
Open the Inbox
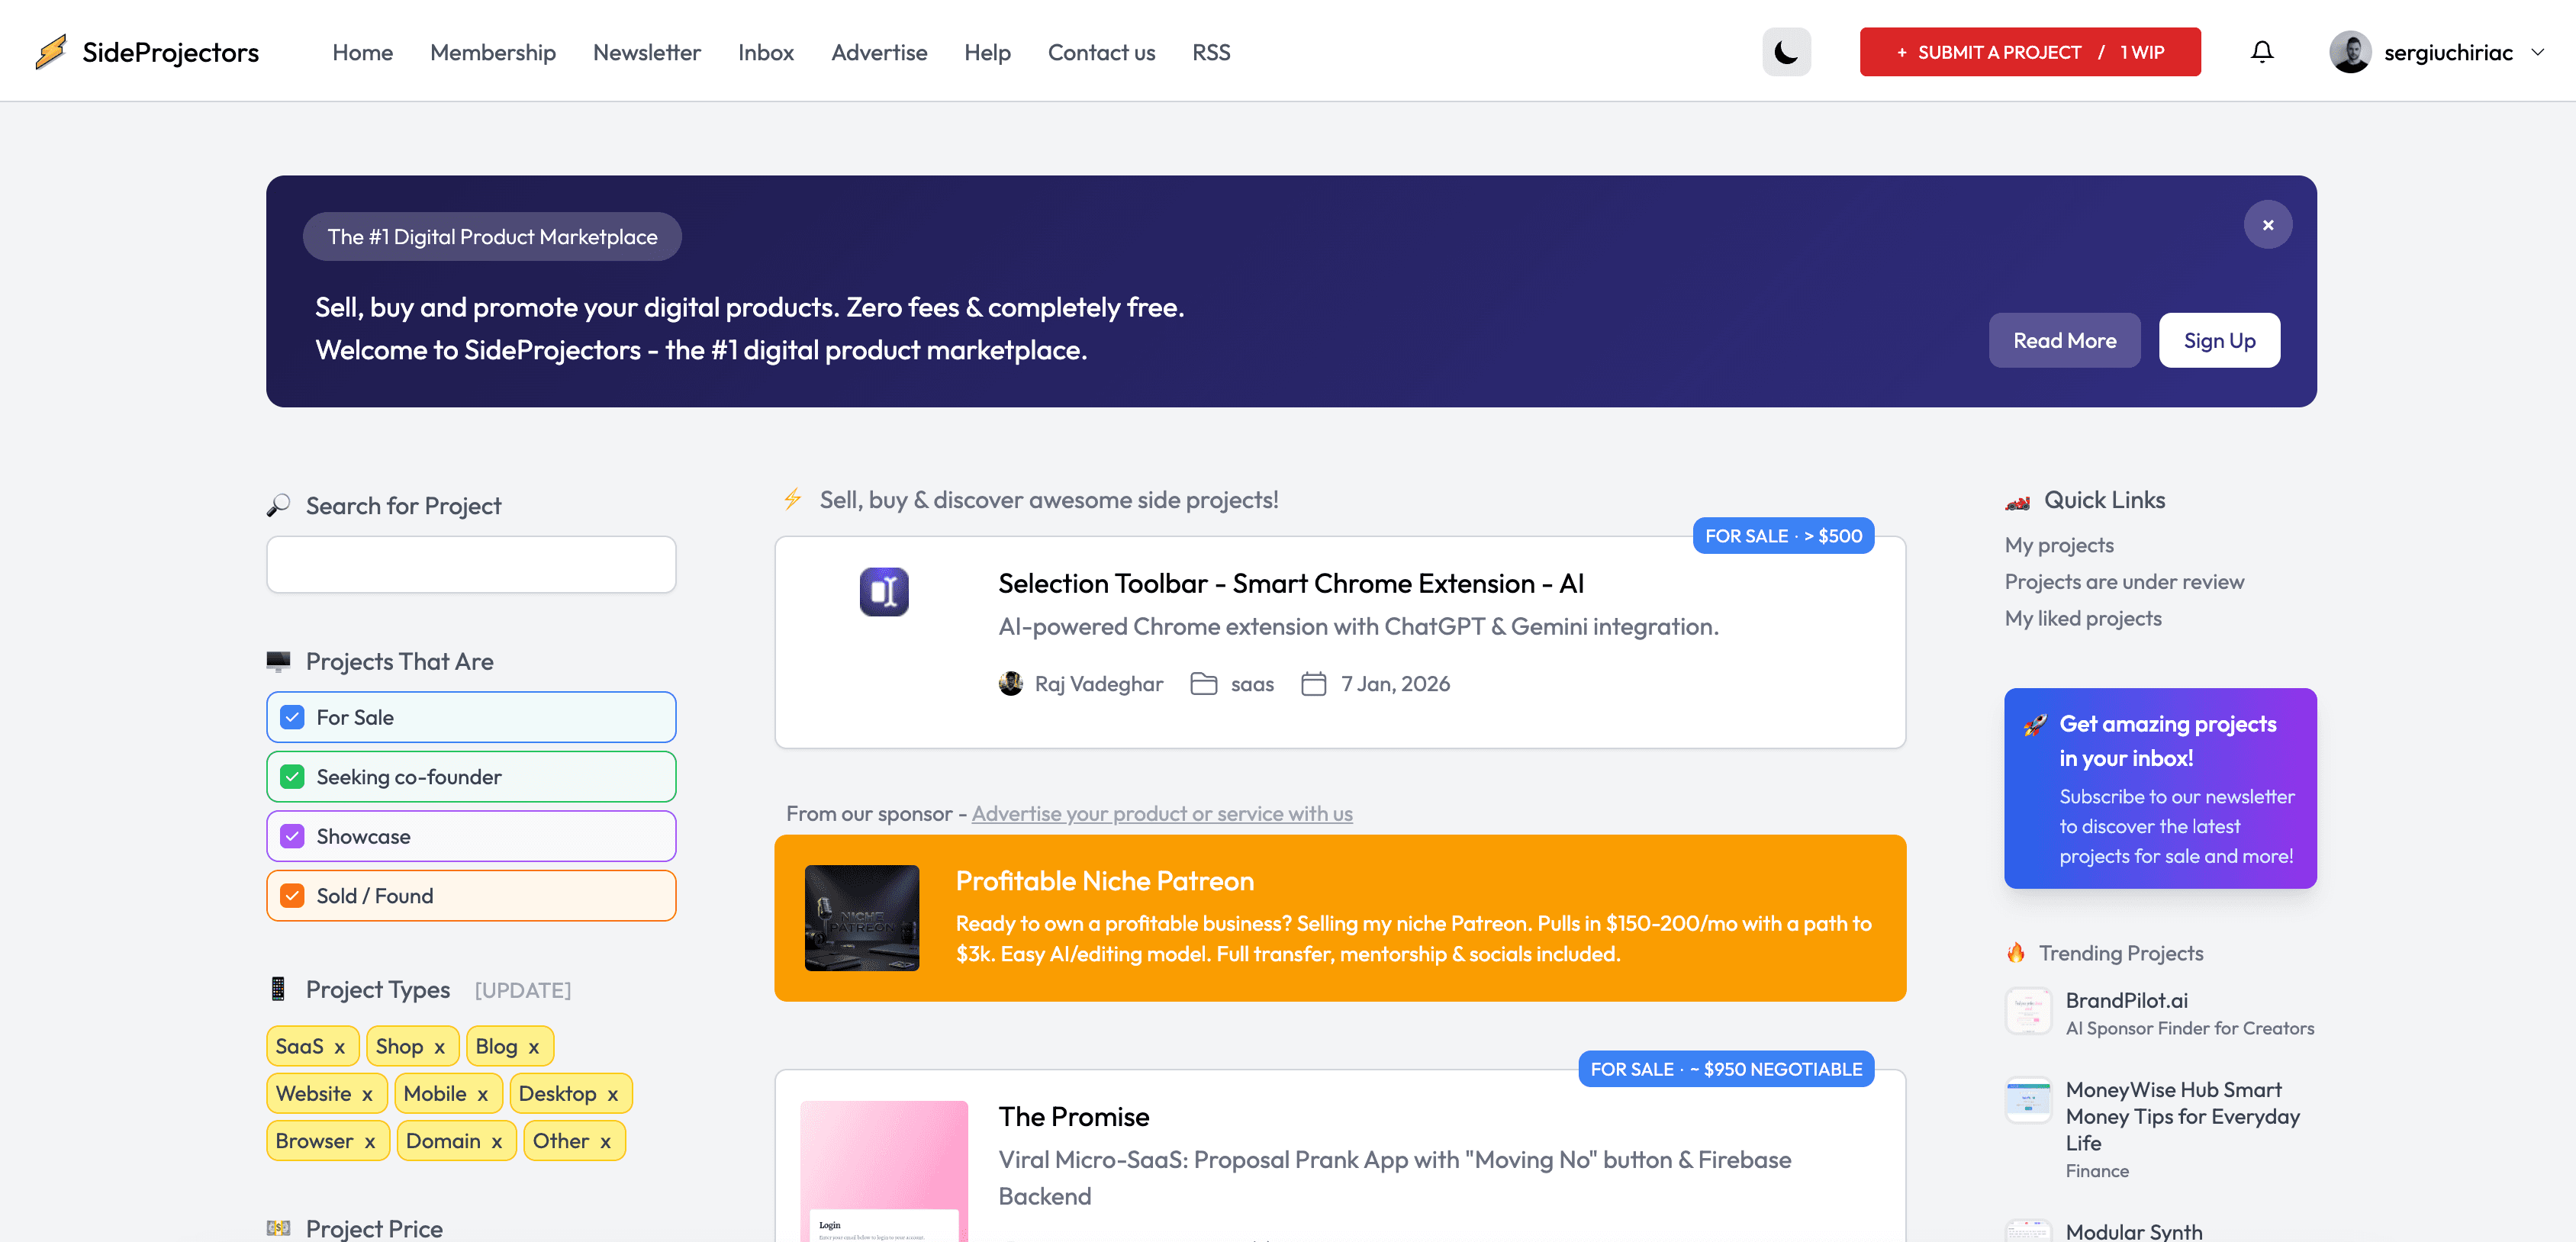coord(766,52)
